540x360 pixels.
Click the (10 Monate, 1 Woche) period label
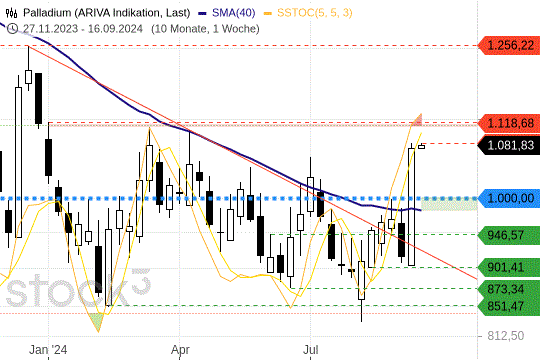(205, 29)
